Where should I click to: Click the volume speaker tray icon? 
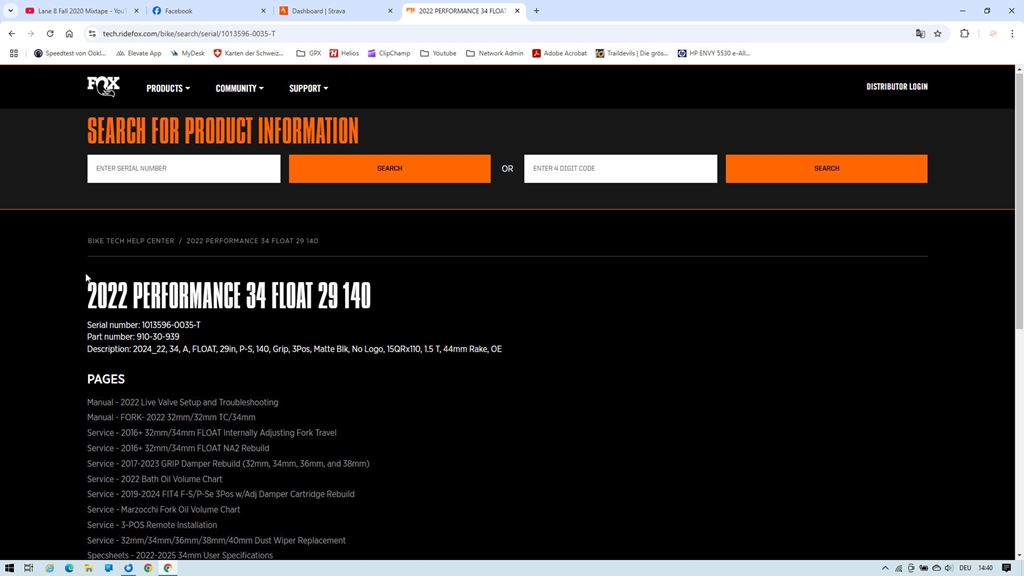[x=949, y=568]
